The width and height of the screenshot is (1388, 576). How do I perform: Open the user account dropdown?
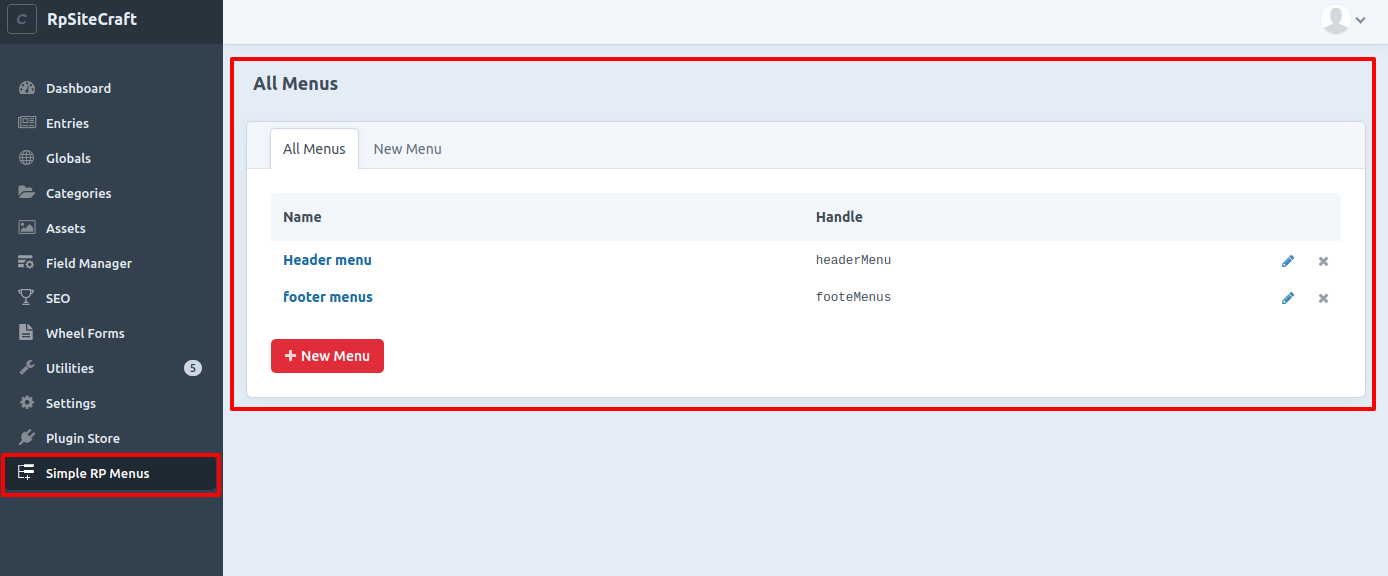pos(1343,20)
